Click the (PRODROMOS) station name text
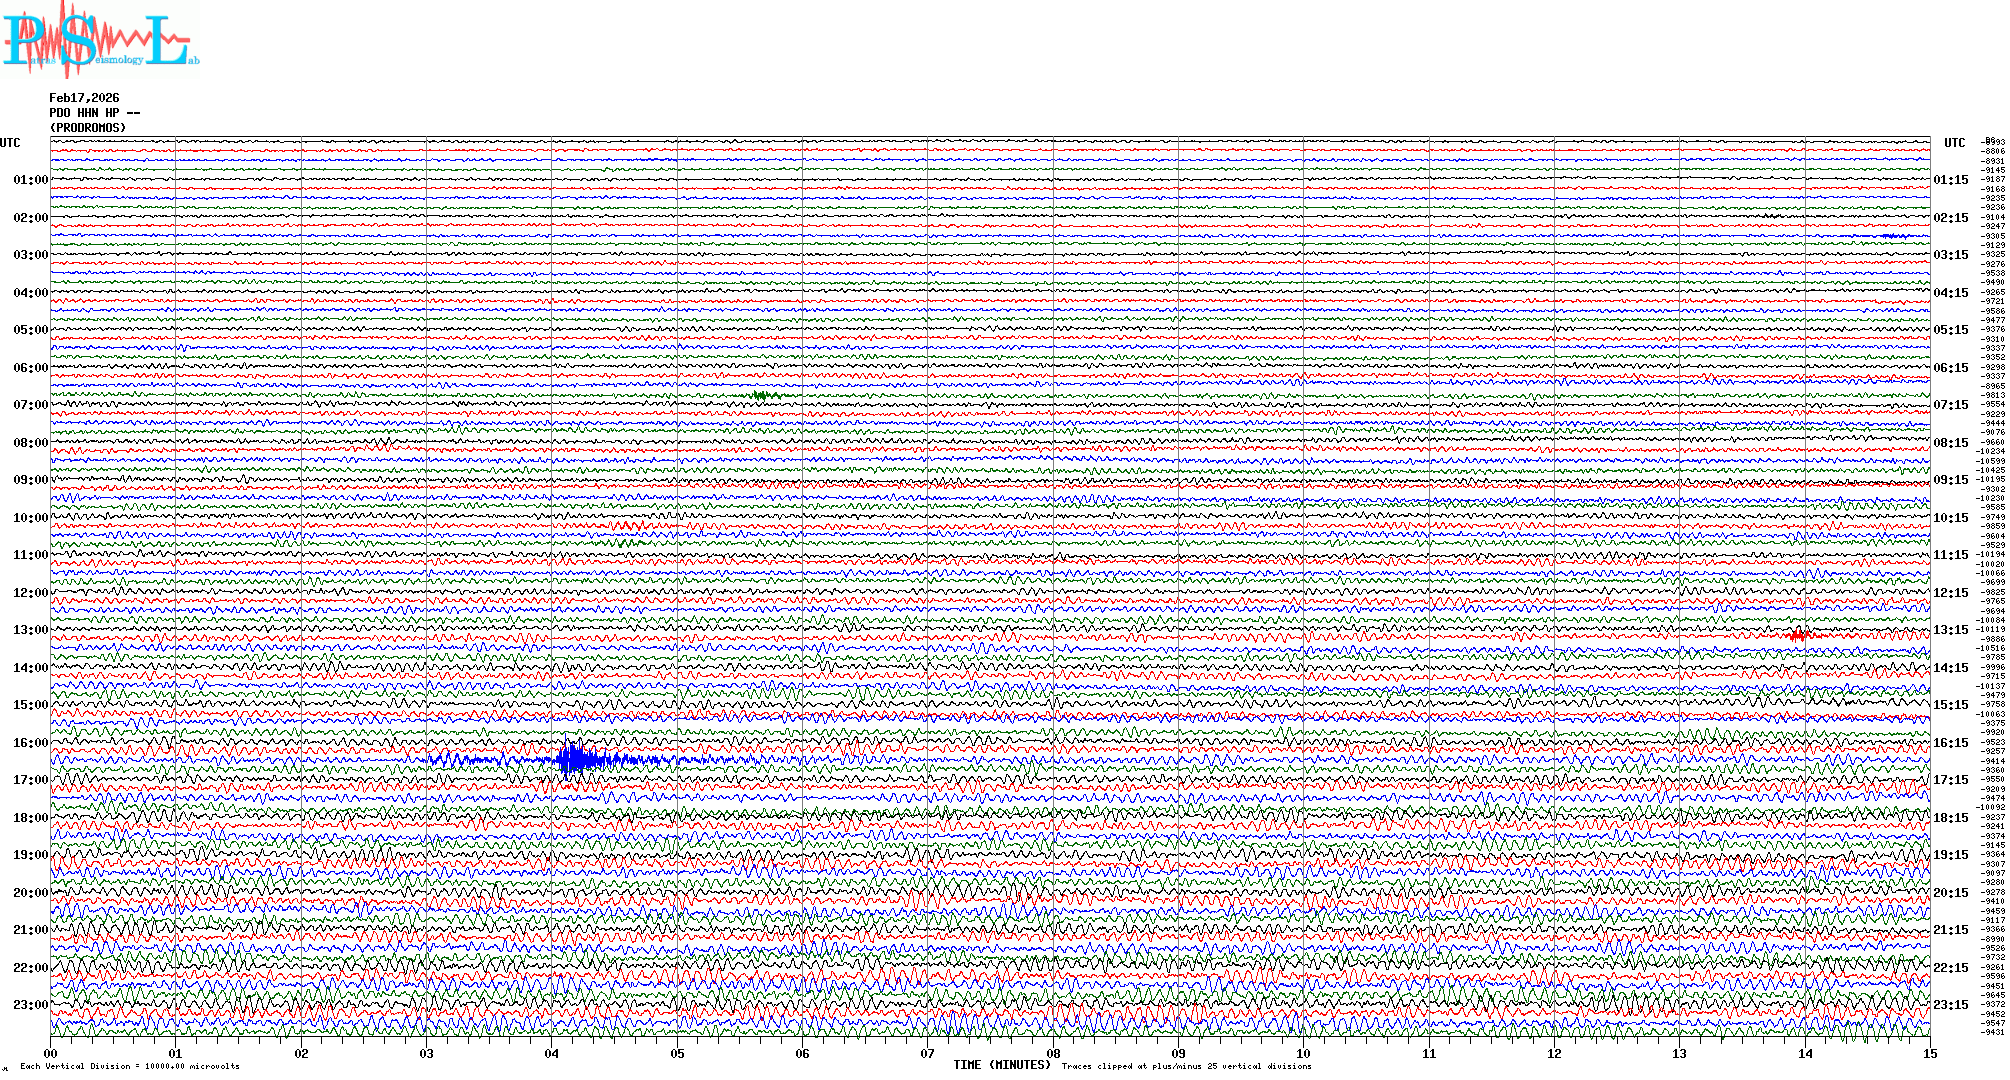Screen dimensions: 2010x1080 coord(88,128)
